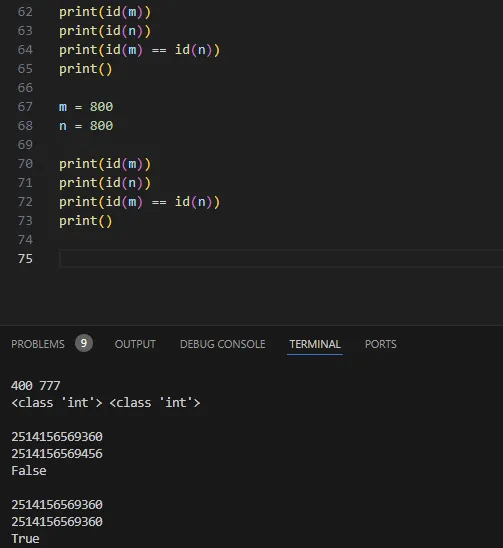Click line number 73 in gutter

(x=25, y=221)
